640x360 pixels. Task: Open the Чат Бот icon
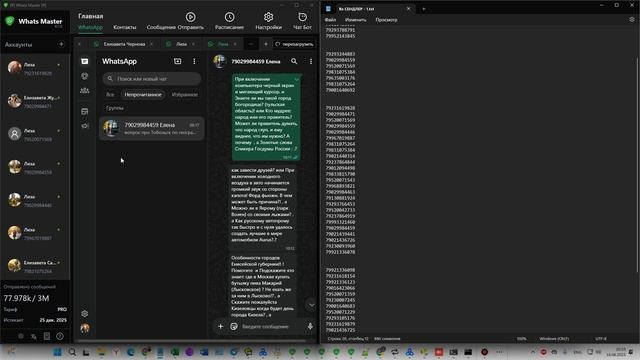point(302,17)
